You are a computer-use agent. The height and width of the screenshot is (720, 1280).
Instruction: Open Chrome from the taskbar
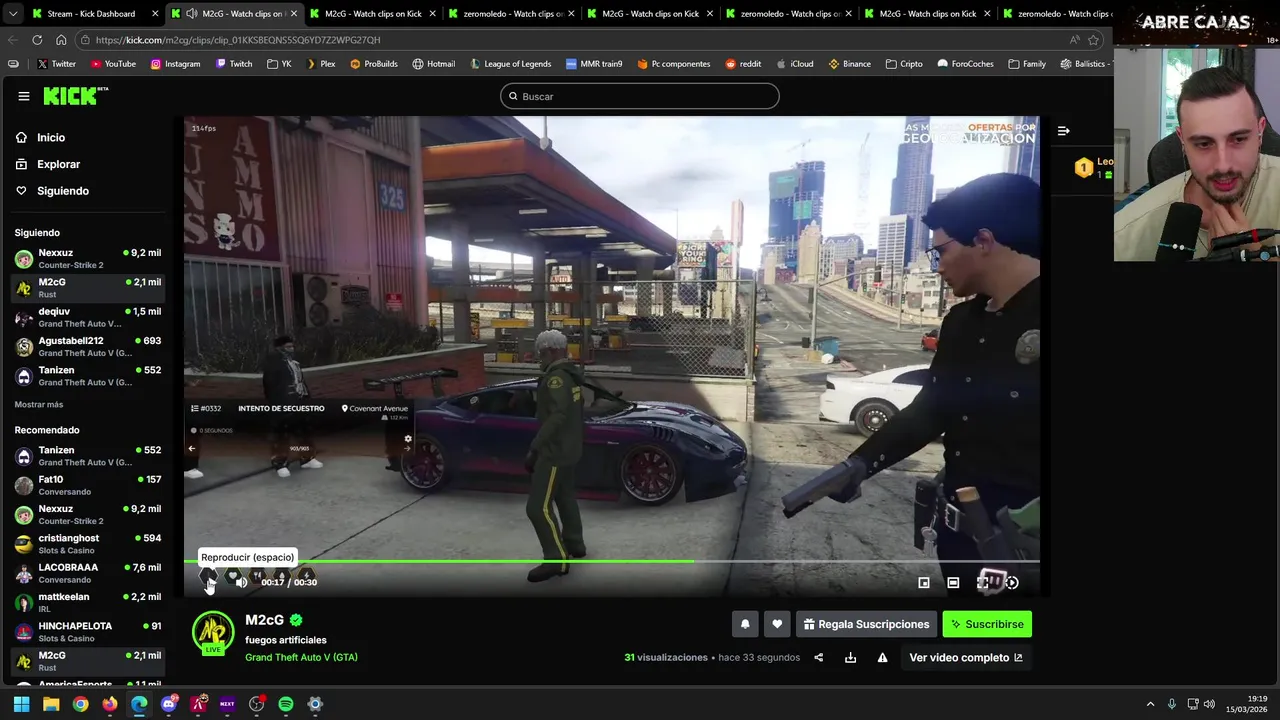80,704
